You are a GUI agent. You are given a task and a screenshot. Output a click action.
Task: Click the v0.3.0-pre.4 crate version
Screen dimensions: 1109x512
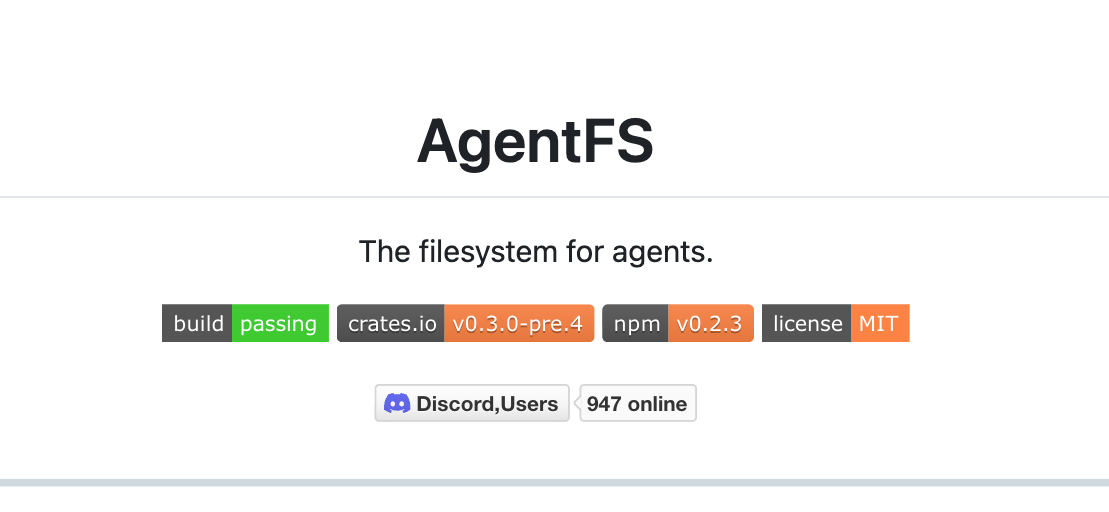518,324
